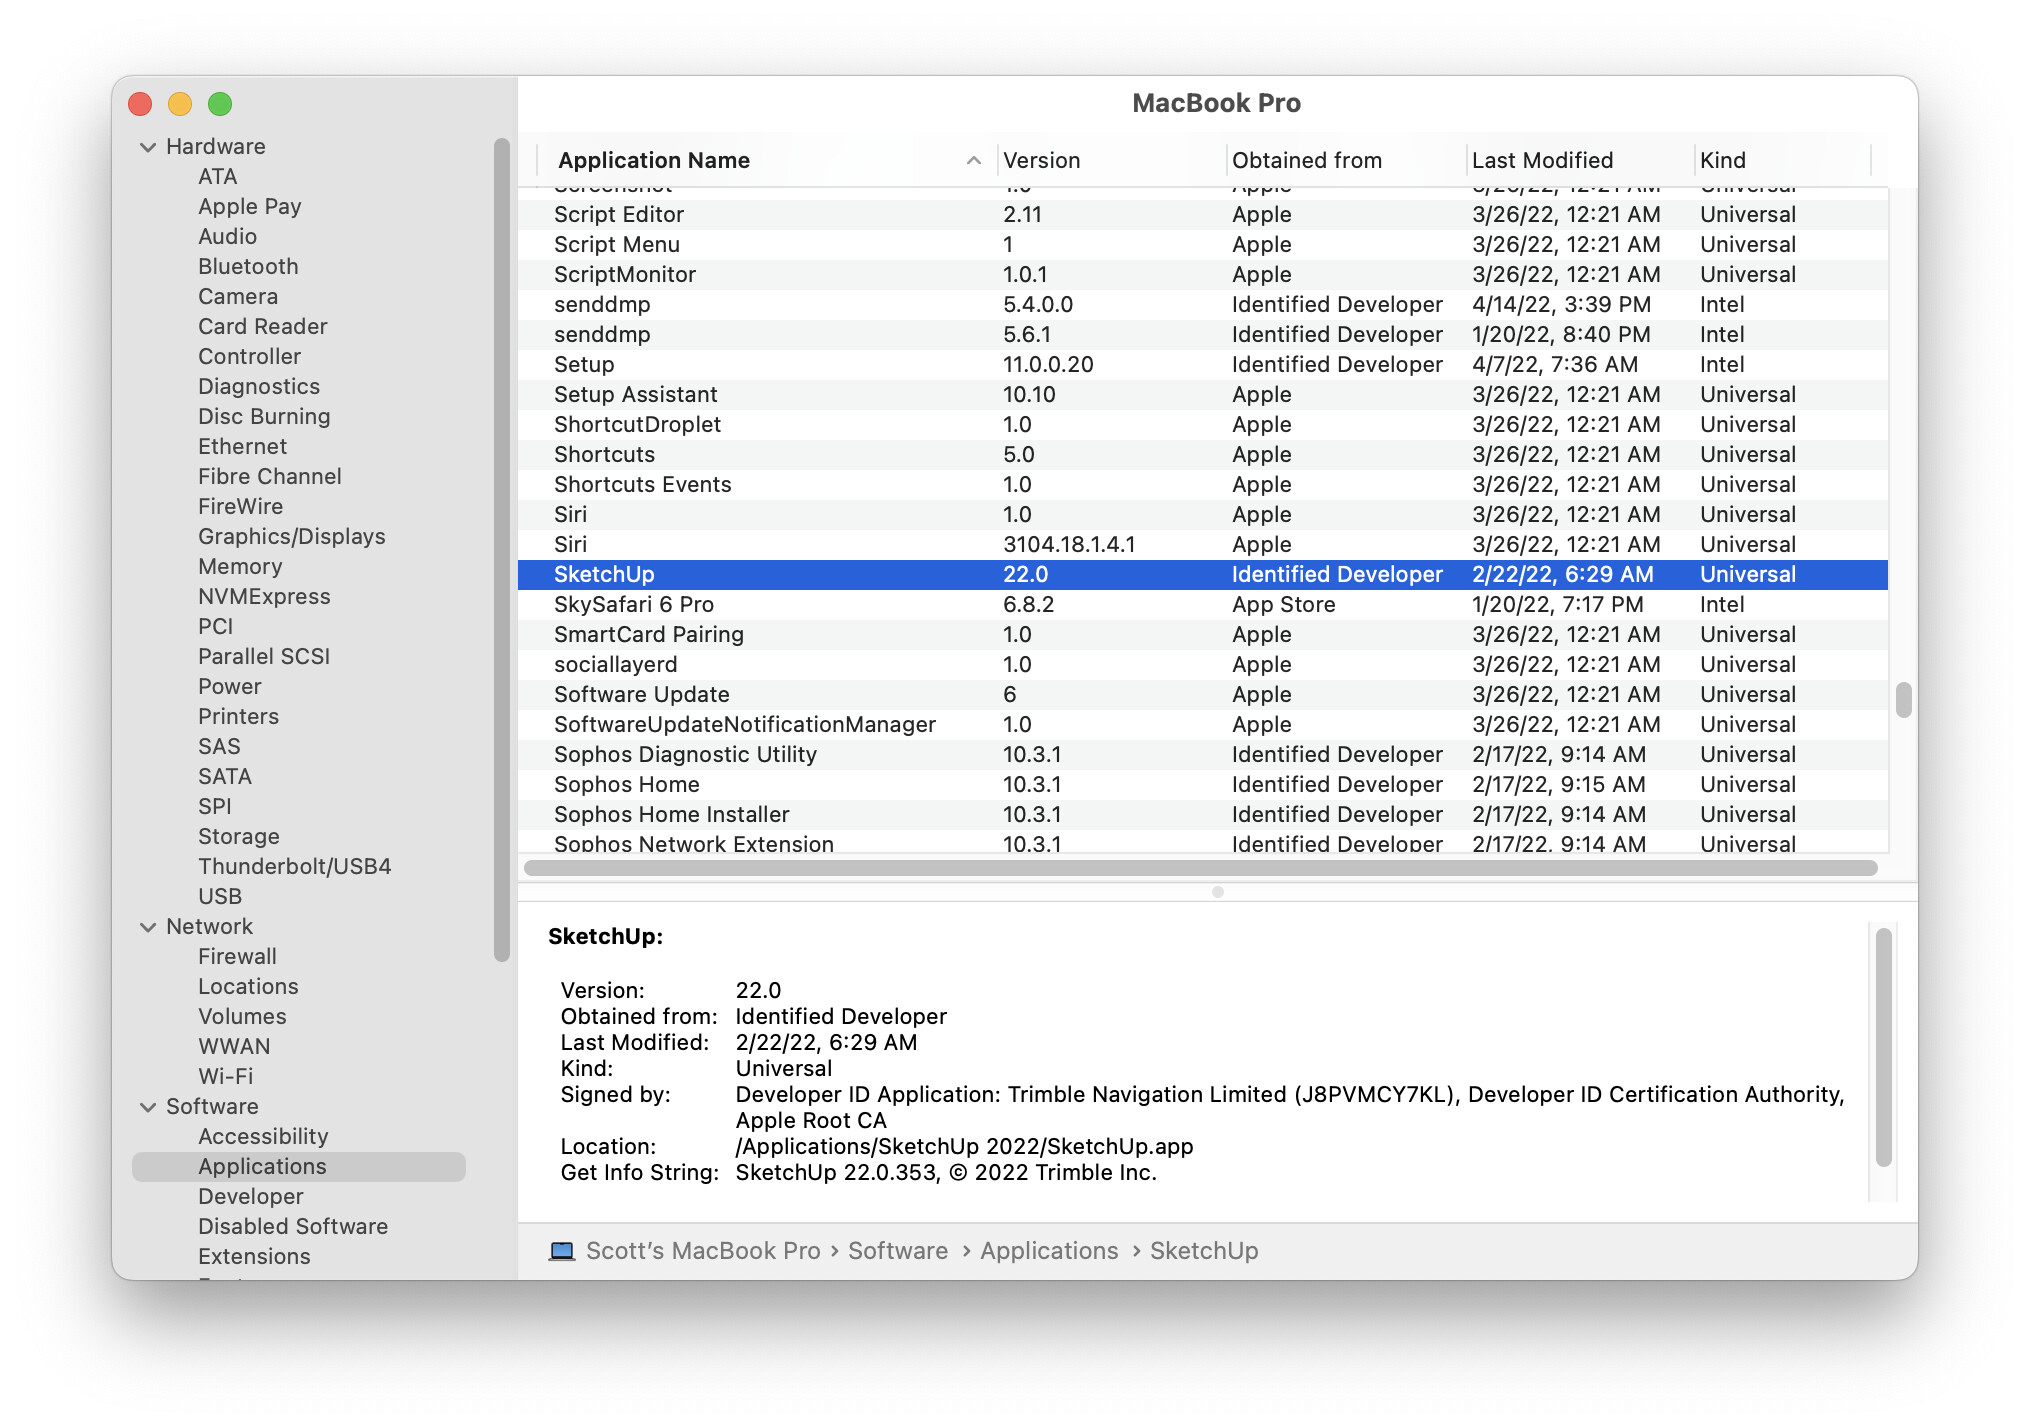Image resolution: width=2030 pixels, height=1428 pixels.
Task: Open Extensions under Software
Action: (254, 1257)
